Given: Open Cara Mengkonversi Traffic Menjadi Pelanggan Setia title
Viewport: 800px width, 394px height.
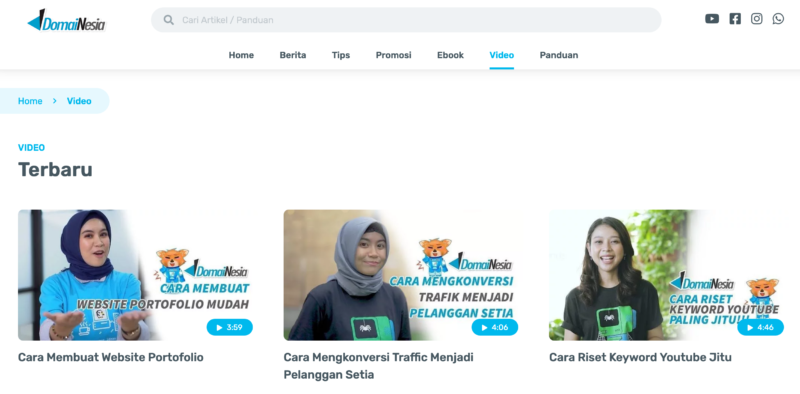Looking at the screenshot, I should tap(379, 366).
